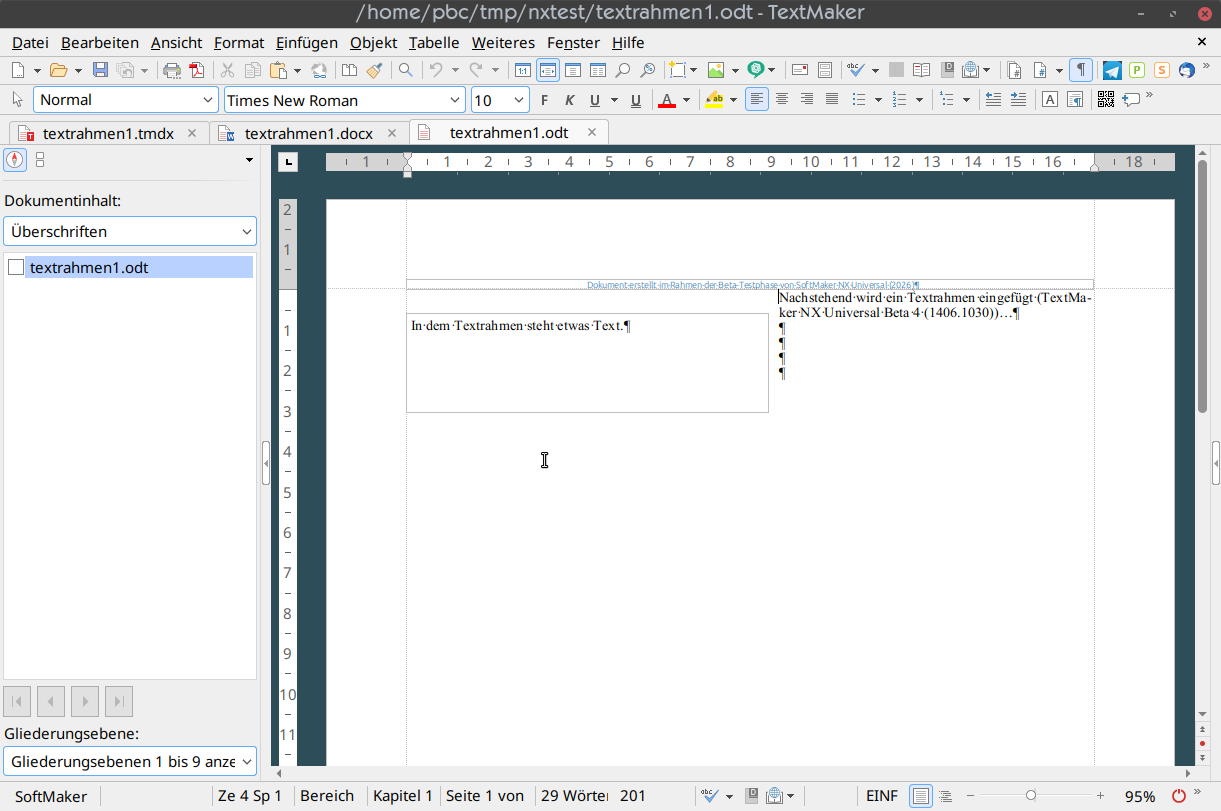The width and height of the screenshot is (1221, 811).
Task: Switch to the textrahmen1.docx tab
Action: point(309,133)
